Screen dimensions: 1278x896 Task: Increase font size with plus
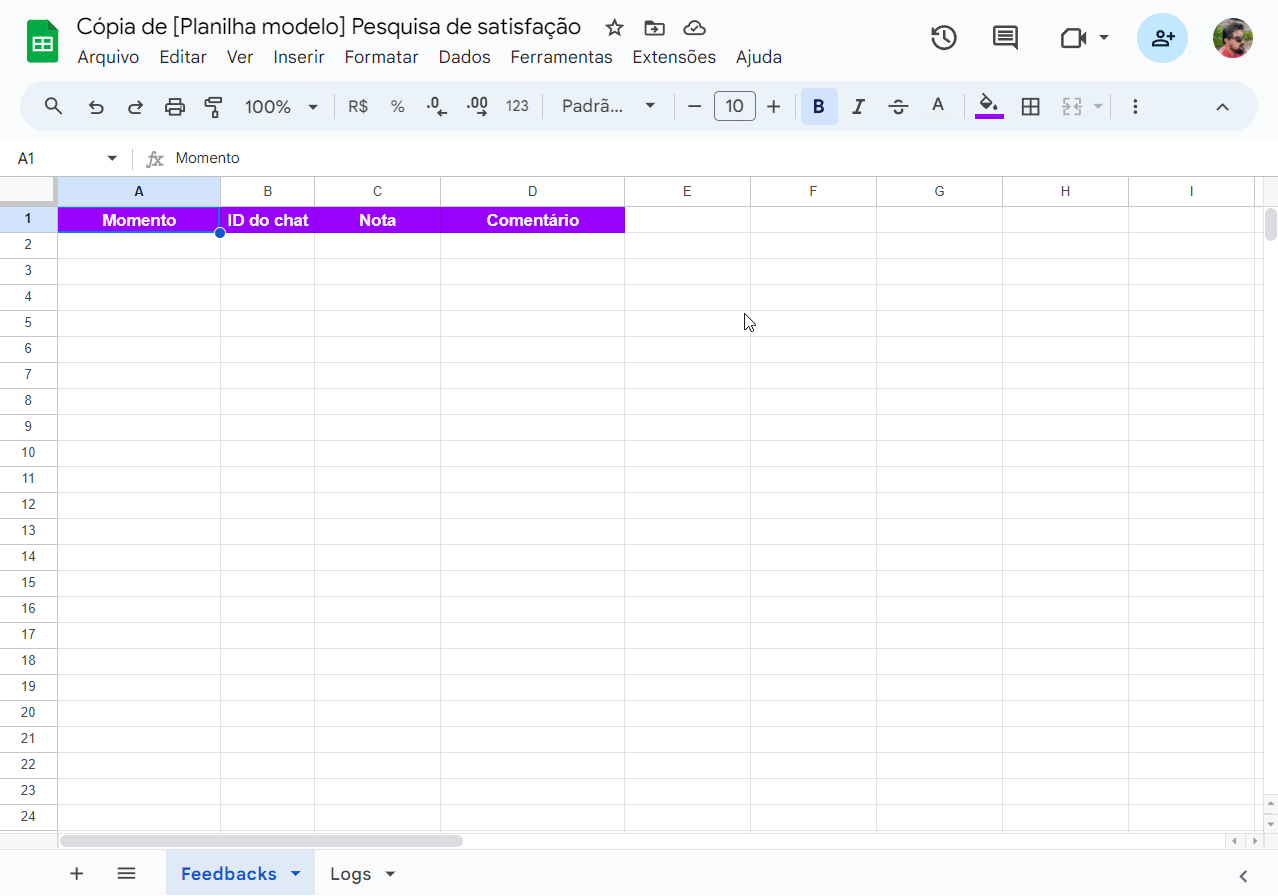pos(773,106)
